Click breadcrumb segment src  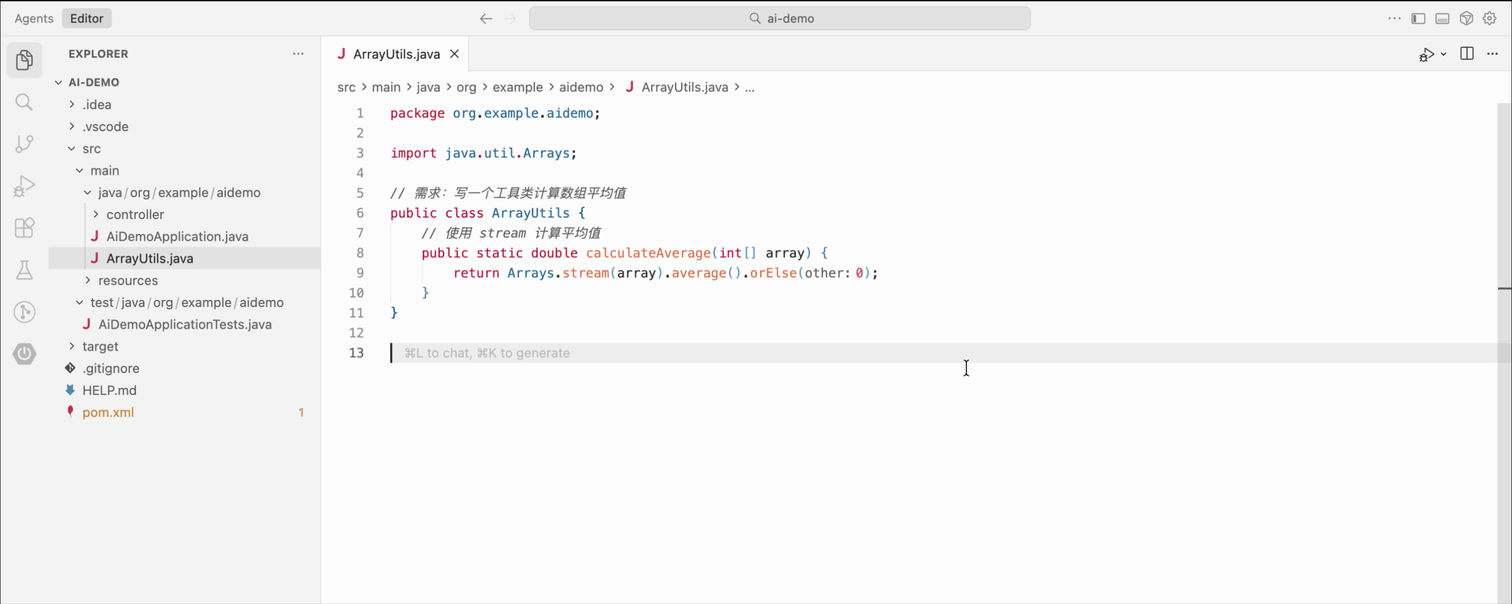click(x=346, y=87)
